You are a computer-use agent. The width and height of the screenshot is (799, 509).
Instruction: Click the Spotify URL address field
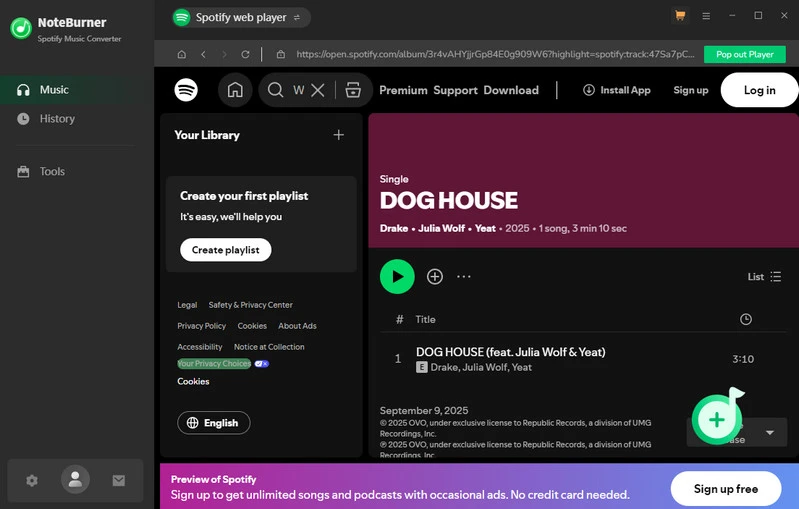click(x=495, y=54)
